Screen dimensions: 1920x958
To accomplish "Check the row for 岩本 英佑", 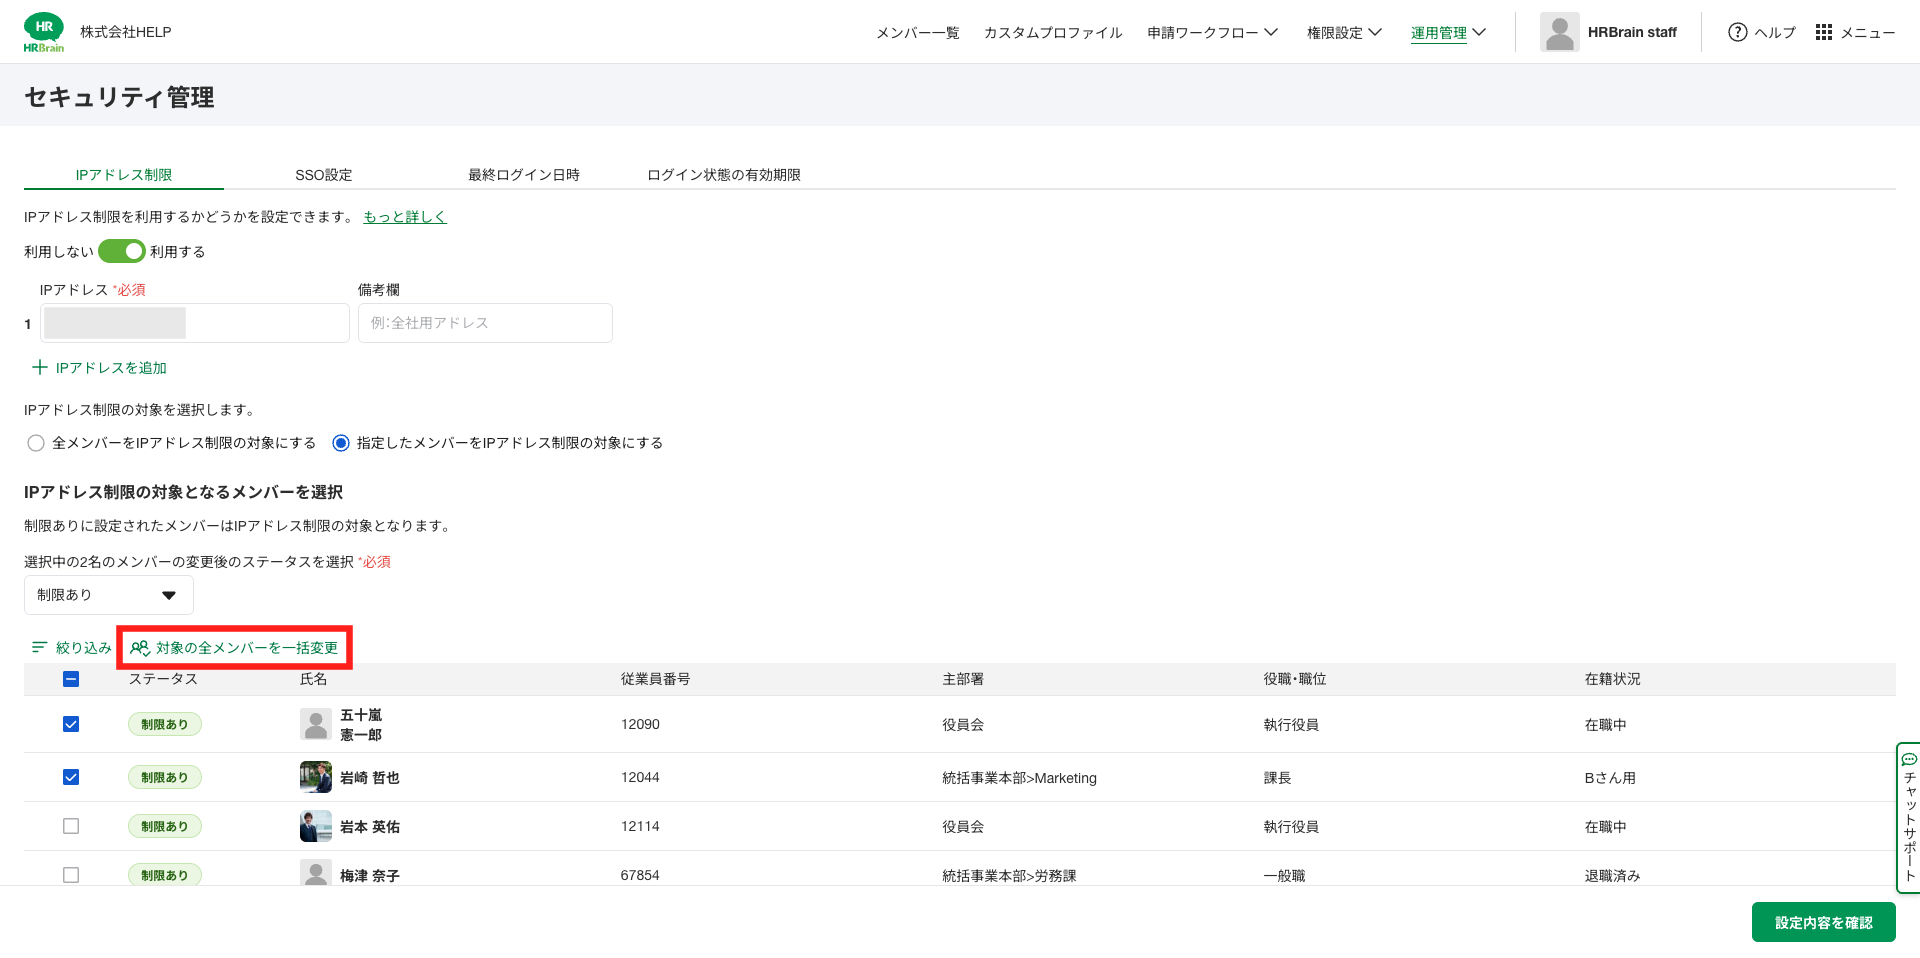I will coord(71,826).
